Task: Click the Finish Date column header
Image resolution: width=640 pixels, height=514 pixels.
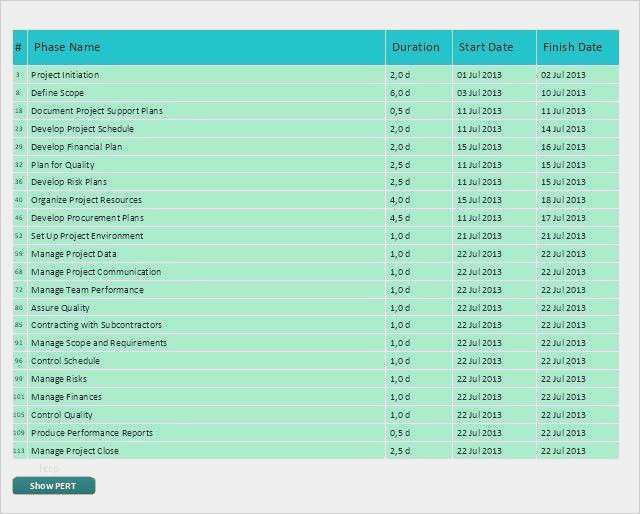Action: (x=572, y=47)
